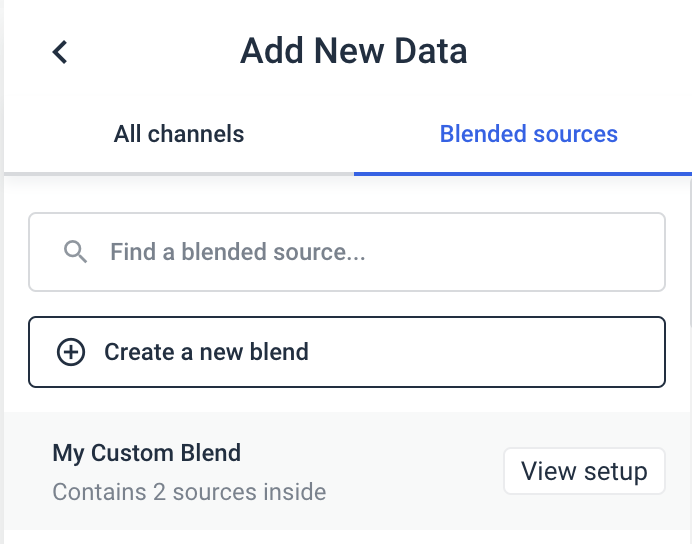Click the blue underline under Blended sources

522,173
